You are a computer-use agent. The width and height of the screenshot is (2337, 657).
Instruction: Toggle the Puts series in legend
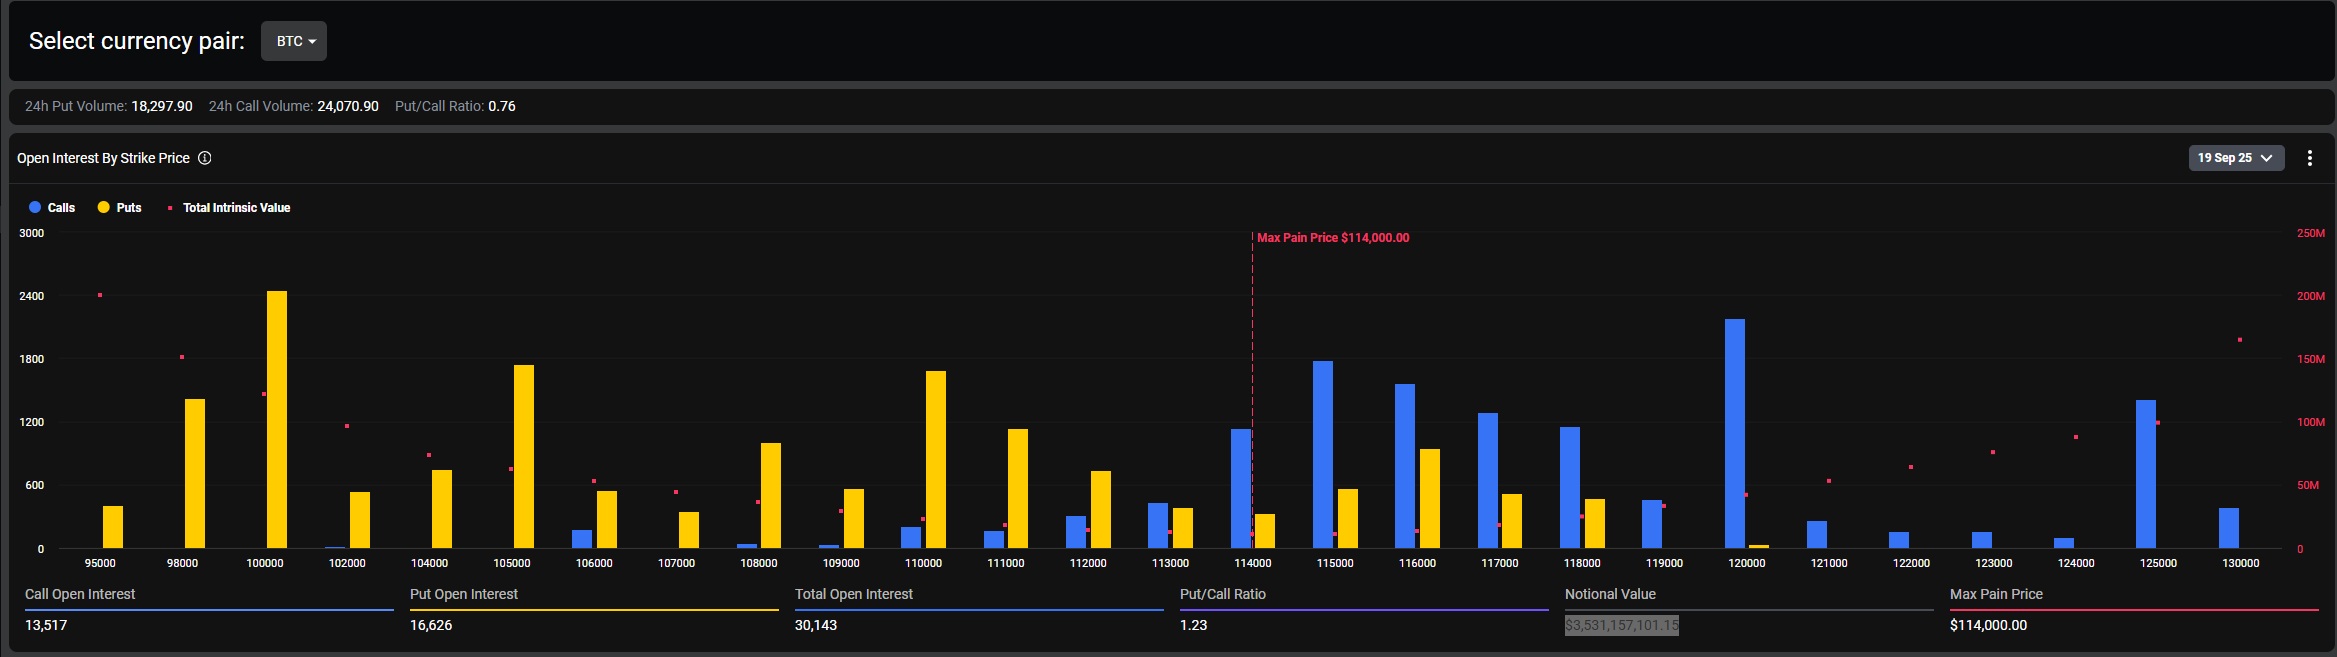[119, 208]
